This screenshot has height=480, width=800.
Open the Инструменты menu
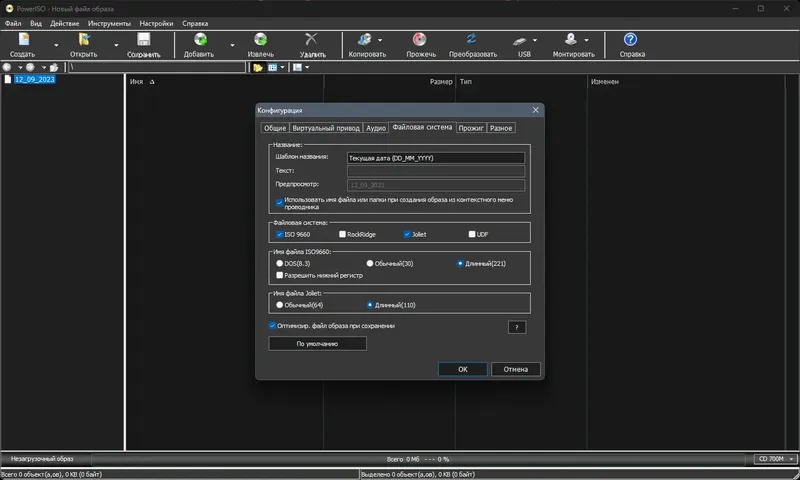pyautogui.click(x=109, y=23)
